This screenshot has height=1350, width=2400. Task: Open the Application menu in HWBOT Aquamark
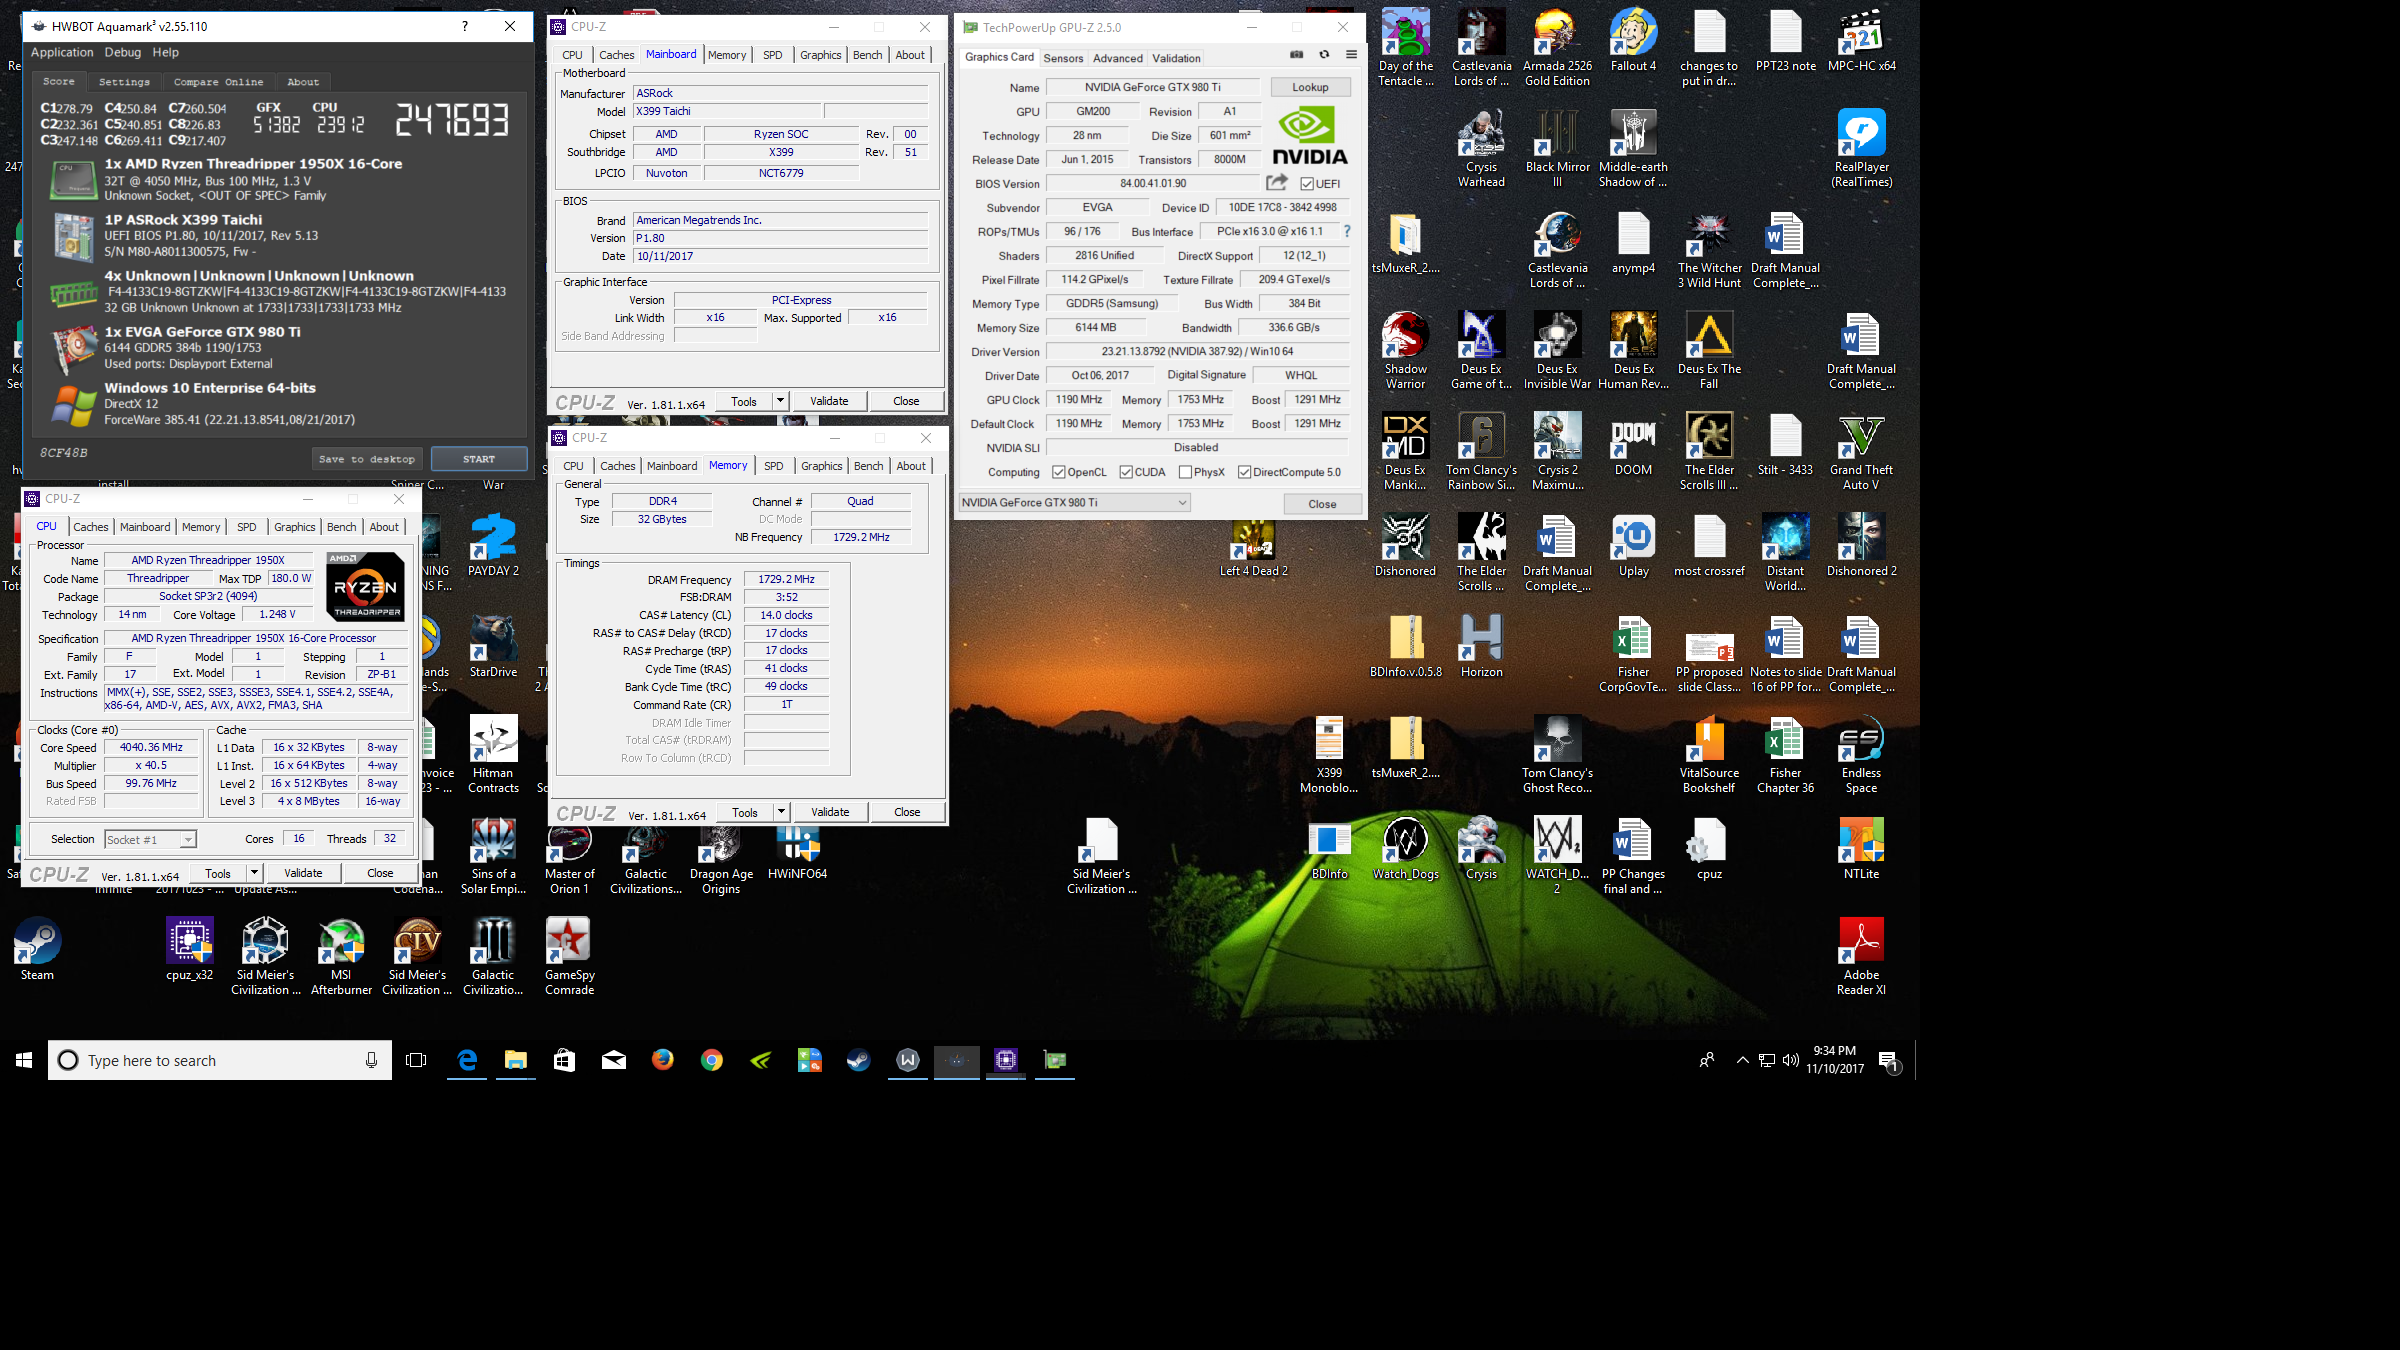coord(62,52)
